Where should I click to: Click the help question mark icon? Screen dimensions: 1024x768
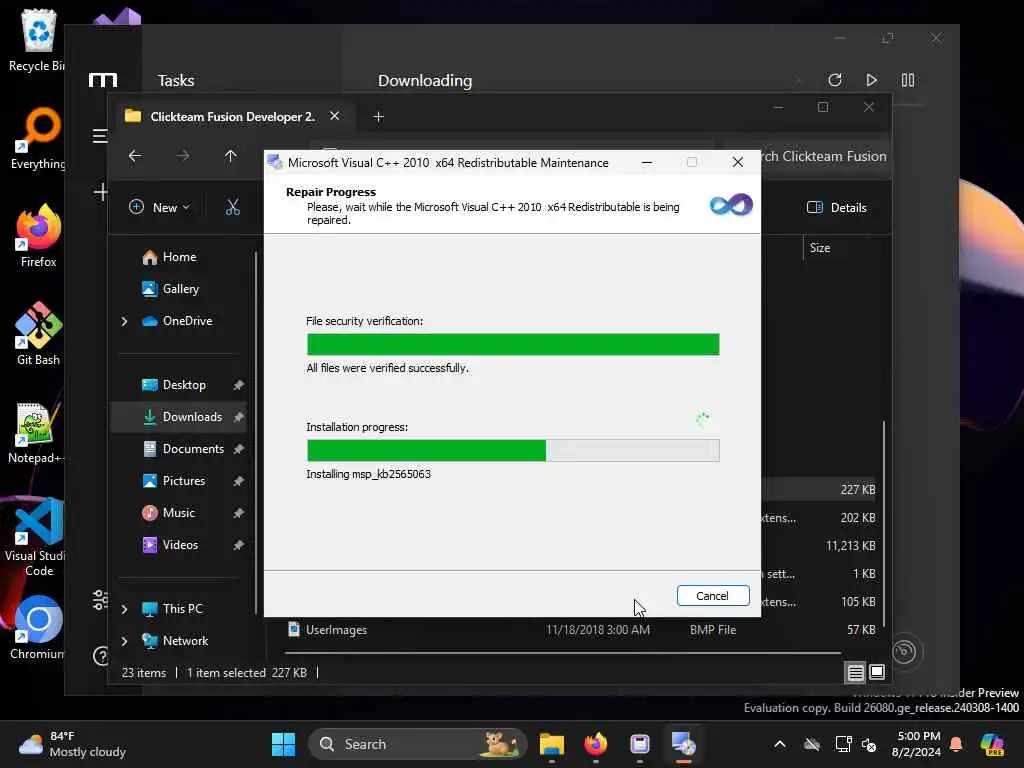(101, 655)
